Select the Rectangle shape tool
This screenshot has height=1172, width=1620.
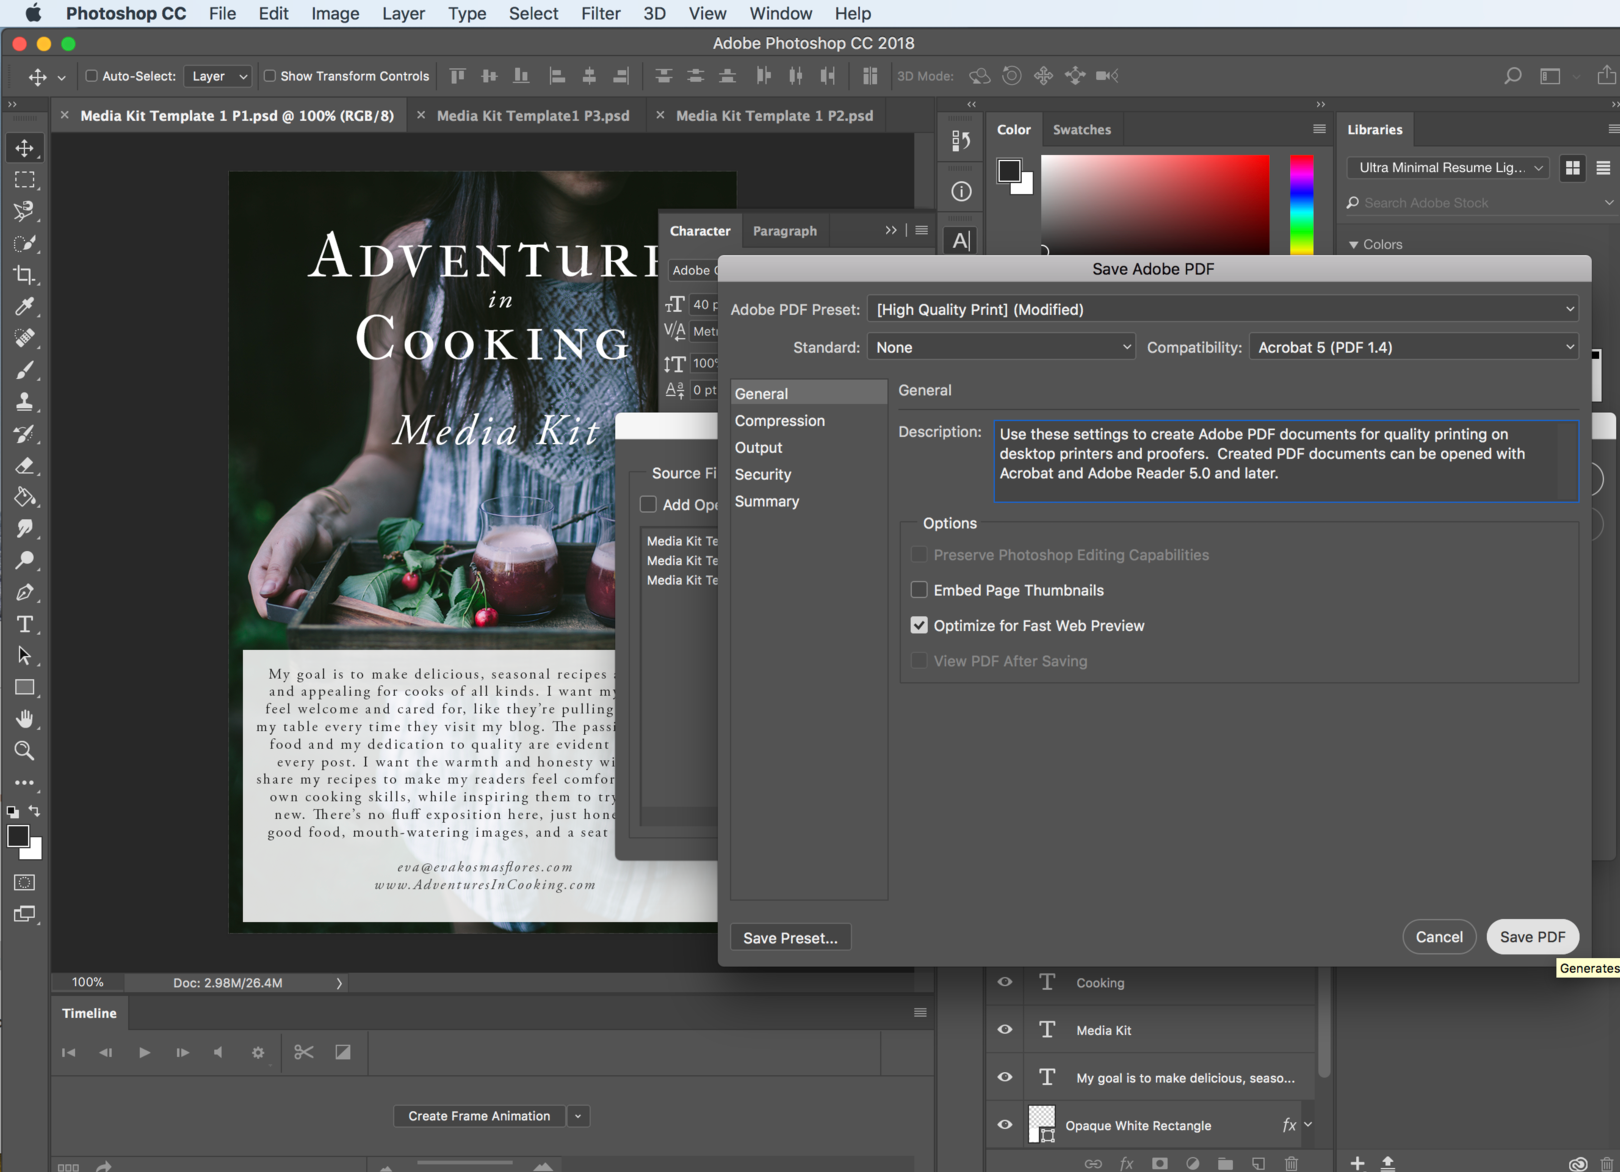[x=25, y=687]
